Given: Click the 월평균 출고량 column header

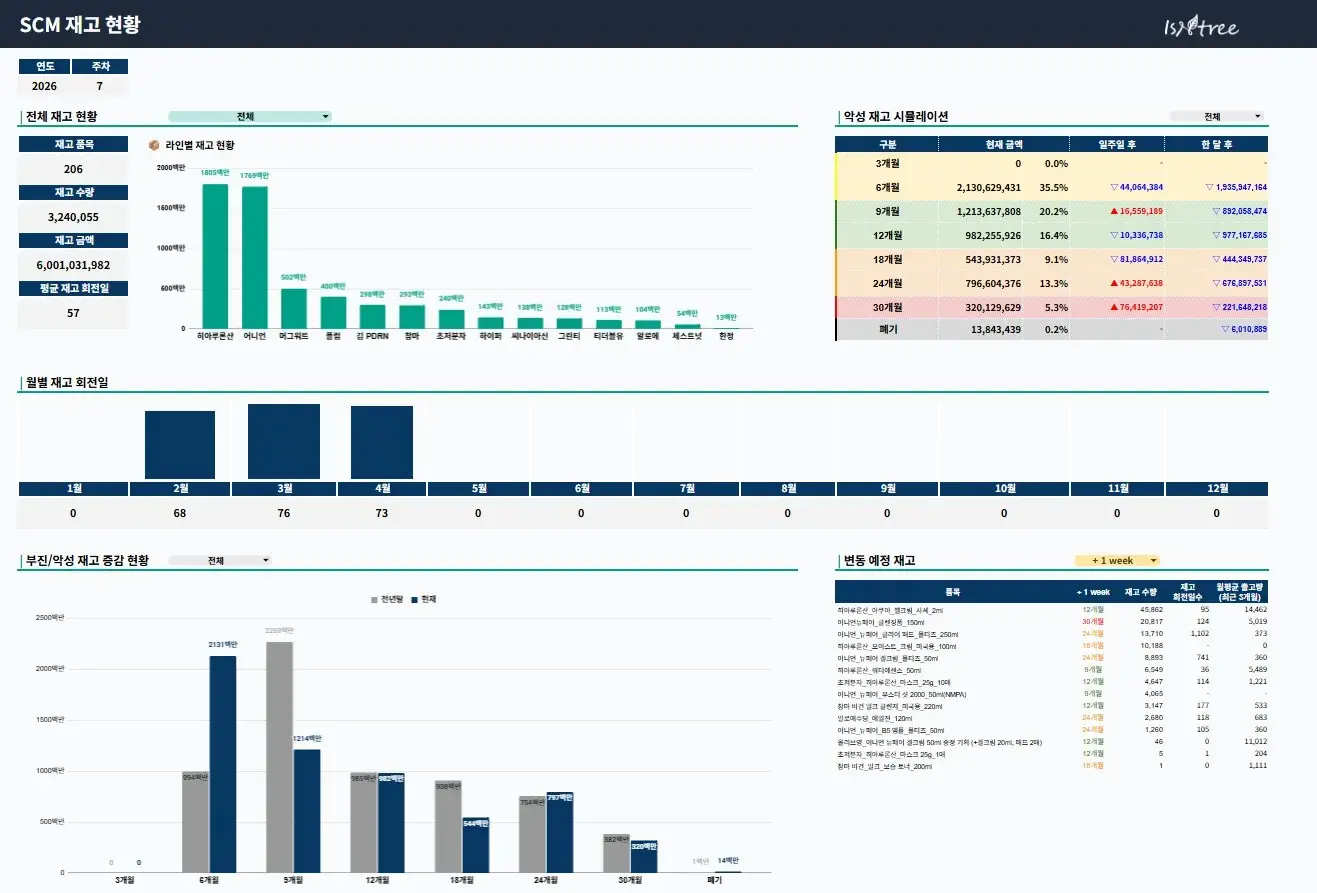Looking at the screenshot, I should 1241,591.
